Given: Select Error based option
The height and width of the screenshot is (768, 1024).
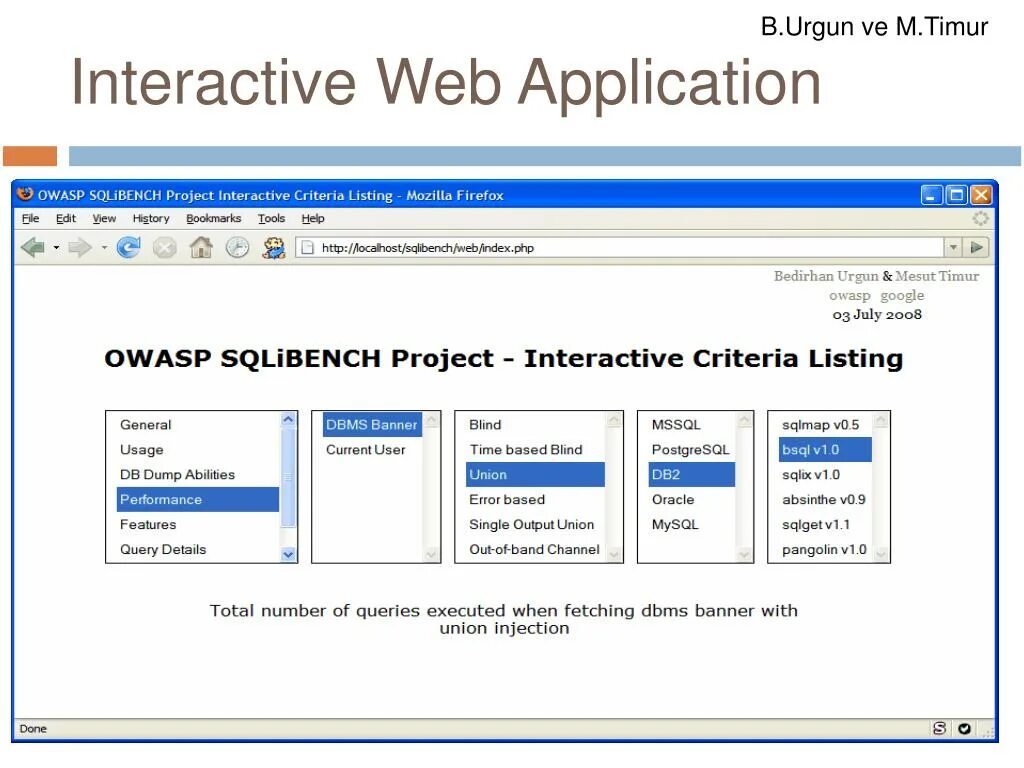Looking at the screenshot, I should point(536,500).
